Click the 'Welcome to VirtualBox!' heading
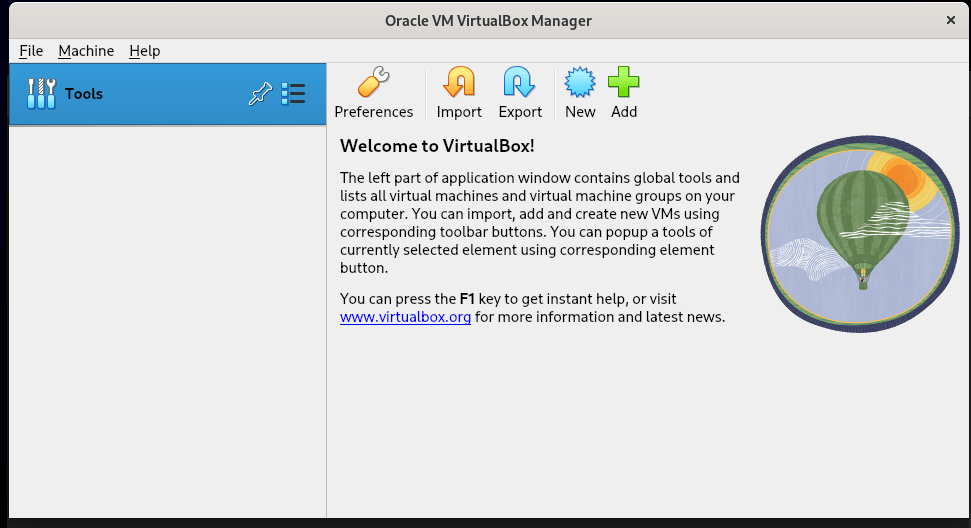This screenshot has width=971, height=528. pos(437,146)
